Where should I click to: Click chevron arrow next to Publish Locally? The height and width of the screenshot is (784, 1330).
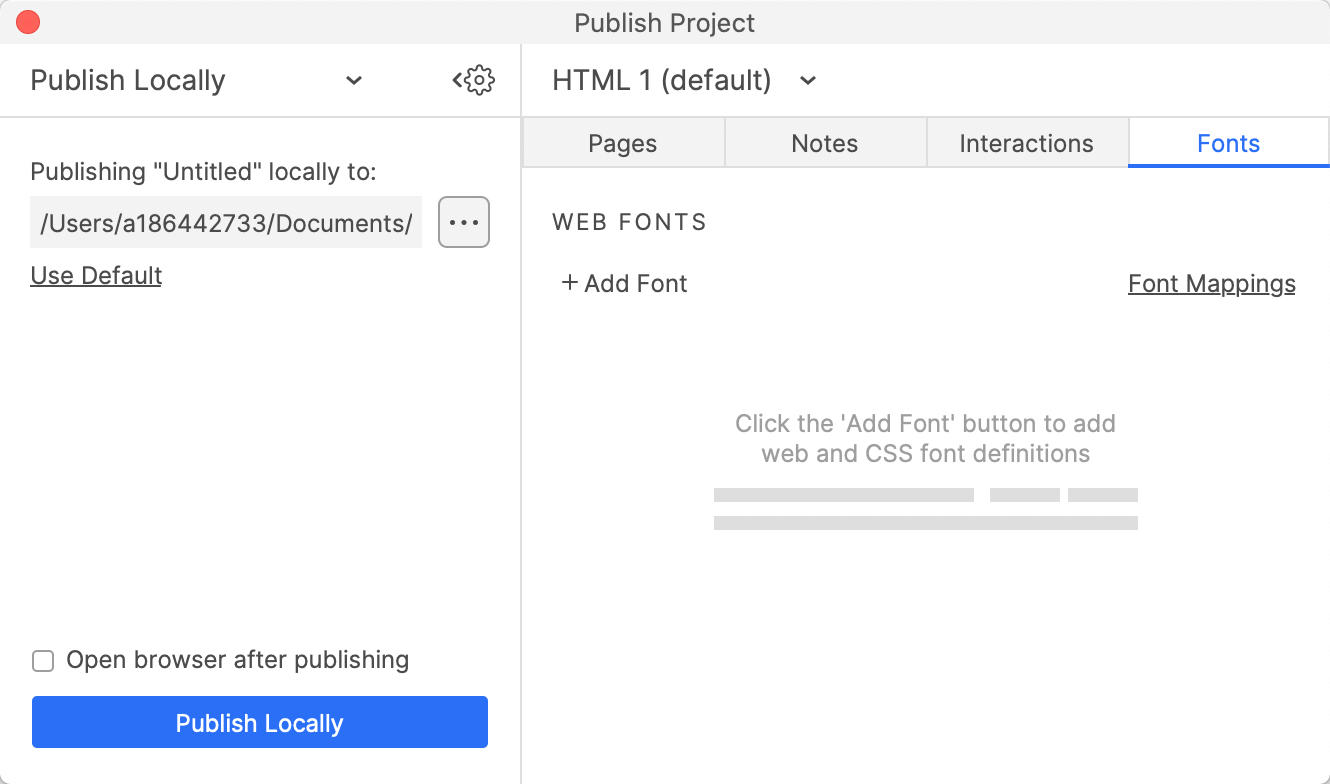354,80
